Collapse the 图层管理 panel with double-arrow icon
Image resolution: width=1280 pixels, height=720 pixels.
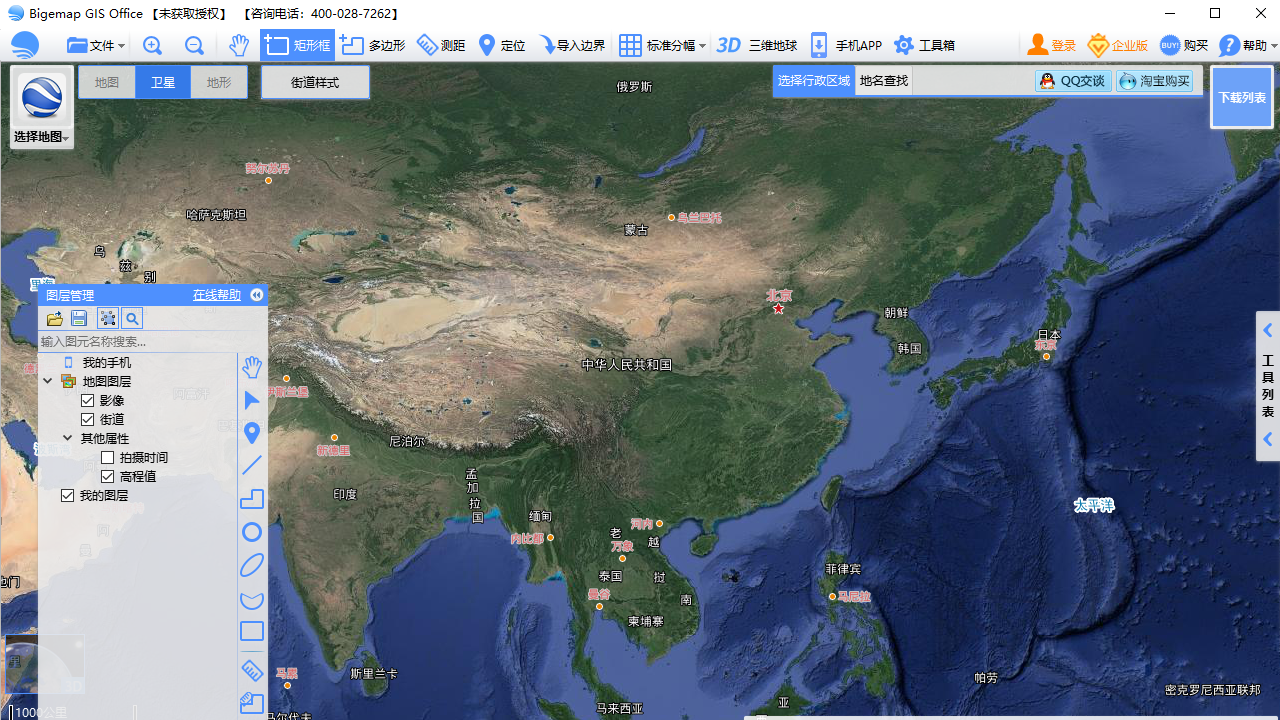tap(257, 295)
